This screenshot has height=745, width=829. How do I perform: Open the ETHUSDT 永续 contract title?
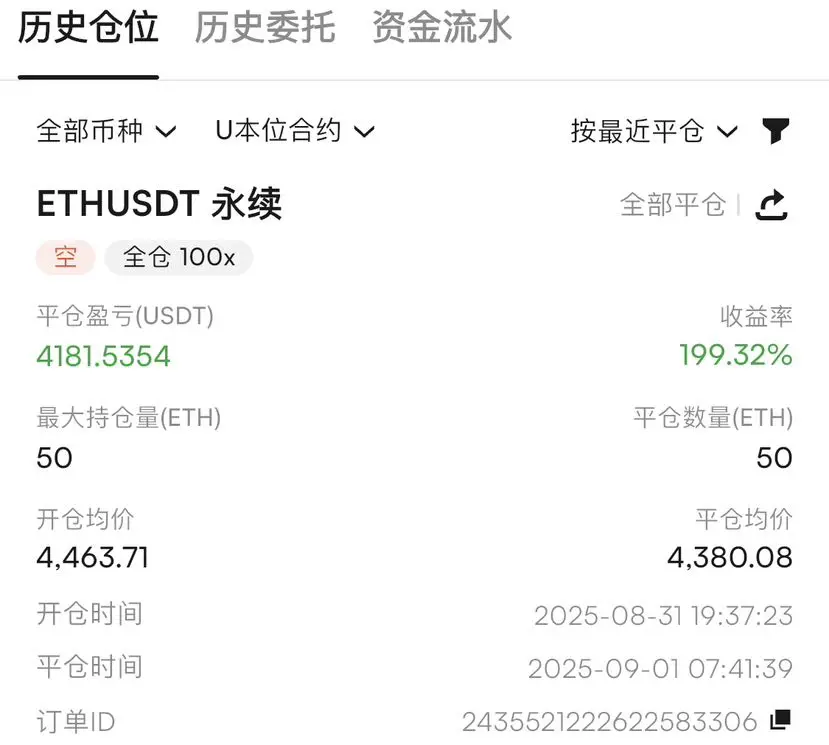[159, 204]
